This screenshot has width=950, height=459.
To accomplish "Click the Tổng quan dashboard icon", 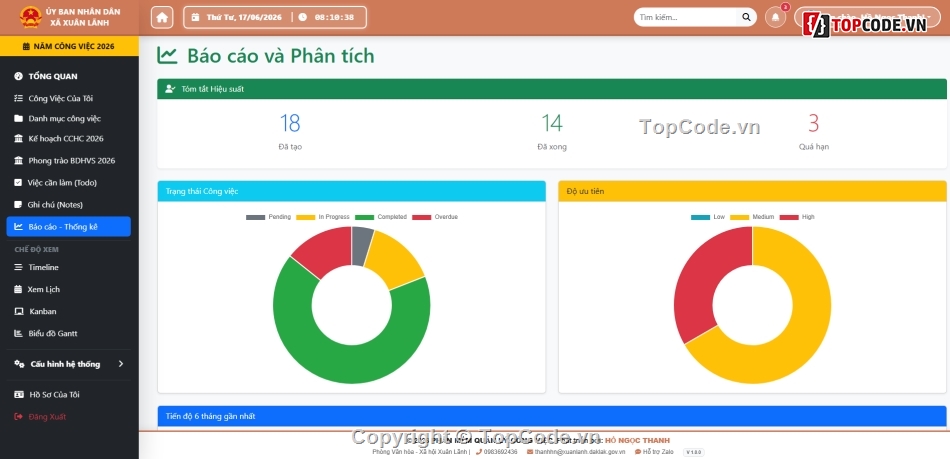I will click(x=18, y=76).
